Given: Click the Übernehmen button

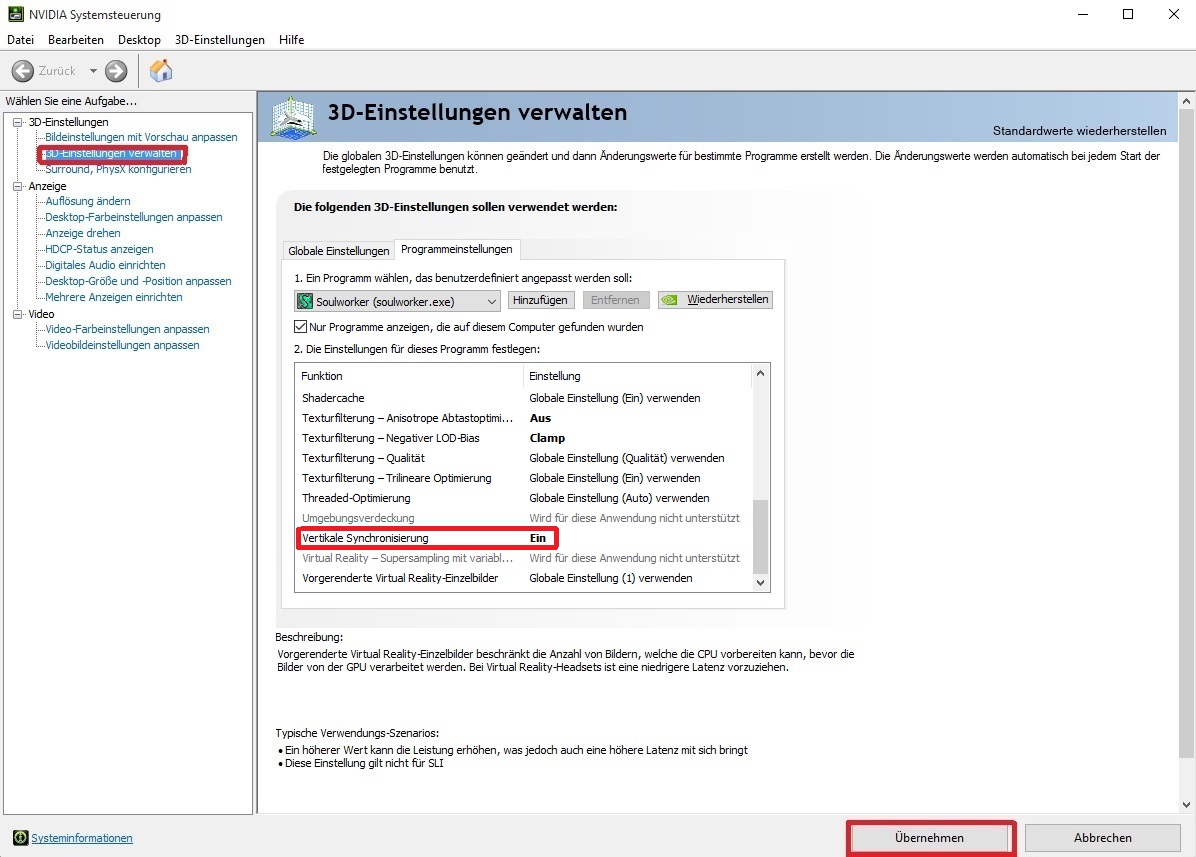Looking at the screenshot, I should click(x=929, y=838).
